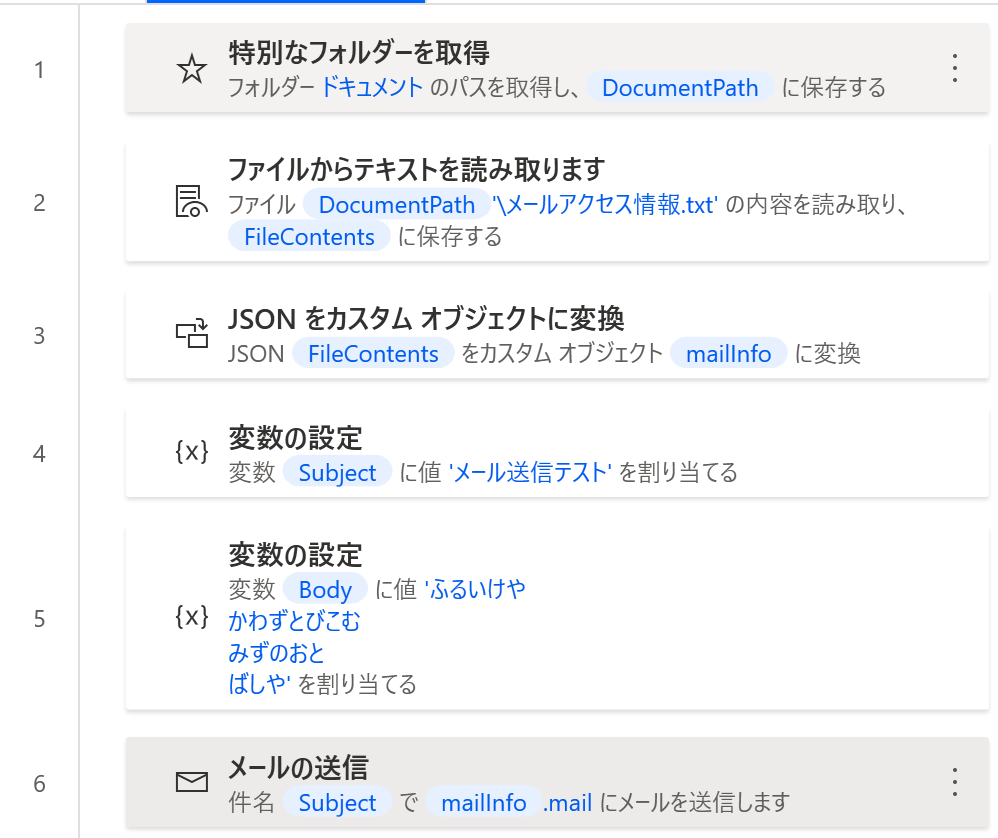Click the FileContents variable chip in step 2
Screen dimensions: 998x838
pos(309,237)
